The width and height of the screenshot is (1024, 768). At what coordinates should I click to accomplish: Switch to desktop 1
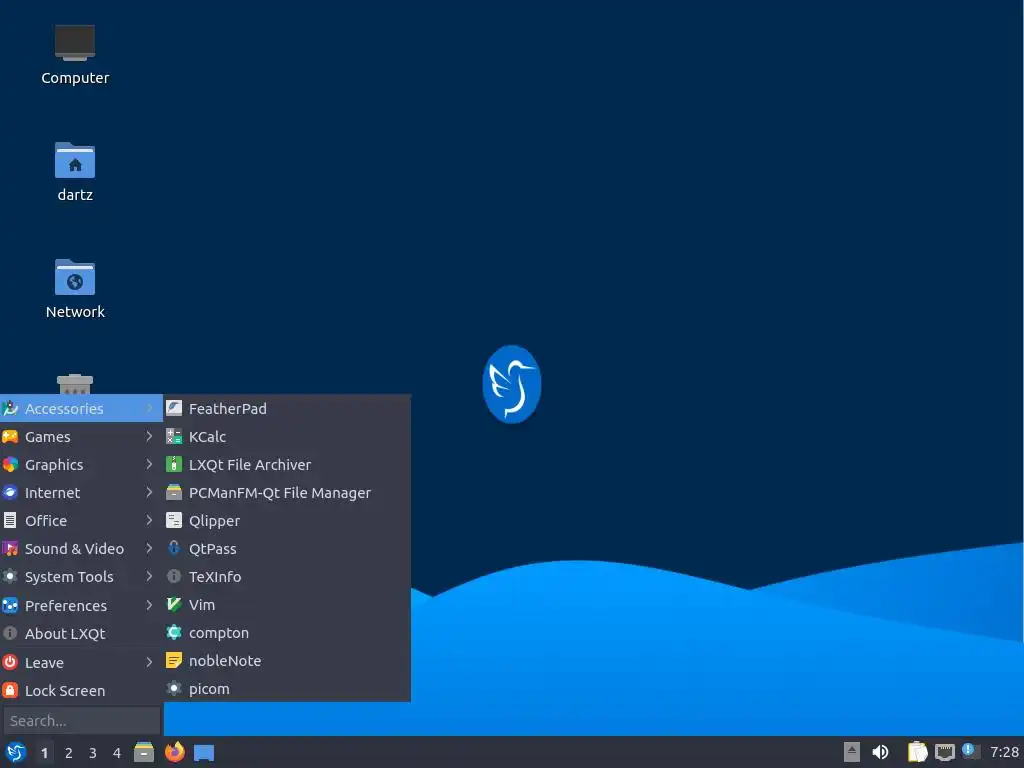click(x=44, y=753)
